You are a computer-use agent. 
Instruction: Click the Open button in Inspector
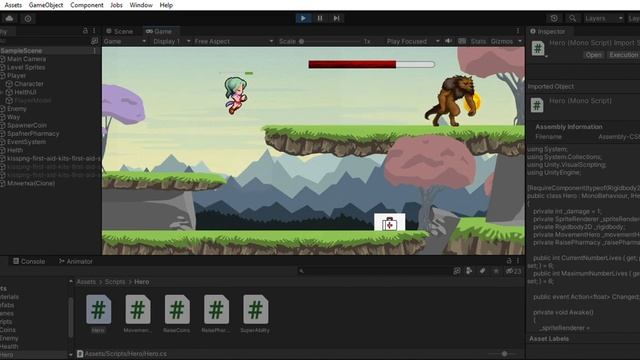[593, 55]
